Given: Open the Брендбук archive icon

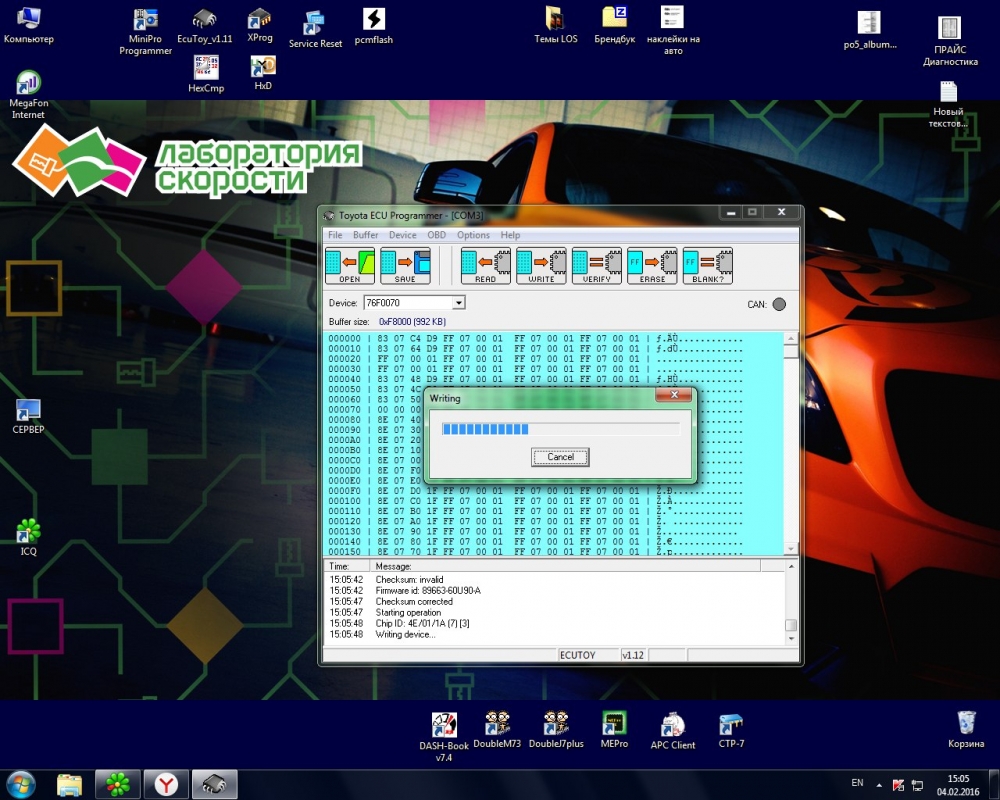Looking at the screenshot, I should 614,25.
